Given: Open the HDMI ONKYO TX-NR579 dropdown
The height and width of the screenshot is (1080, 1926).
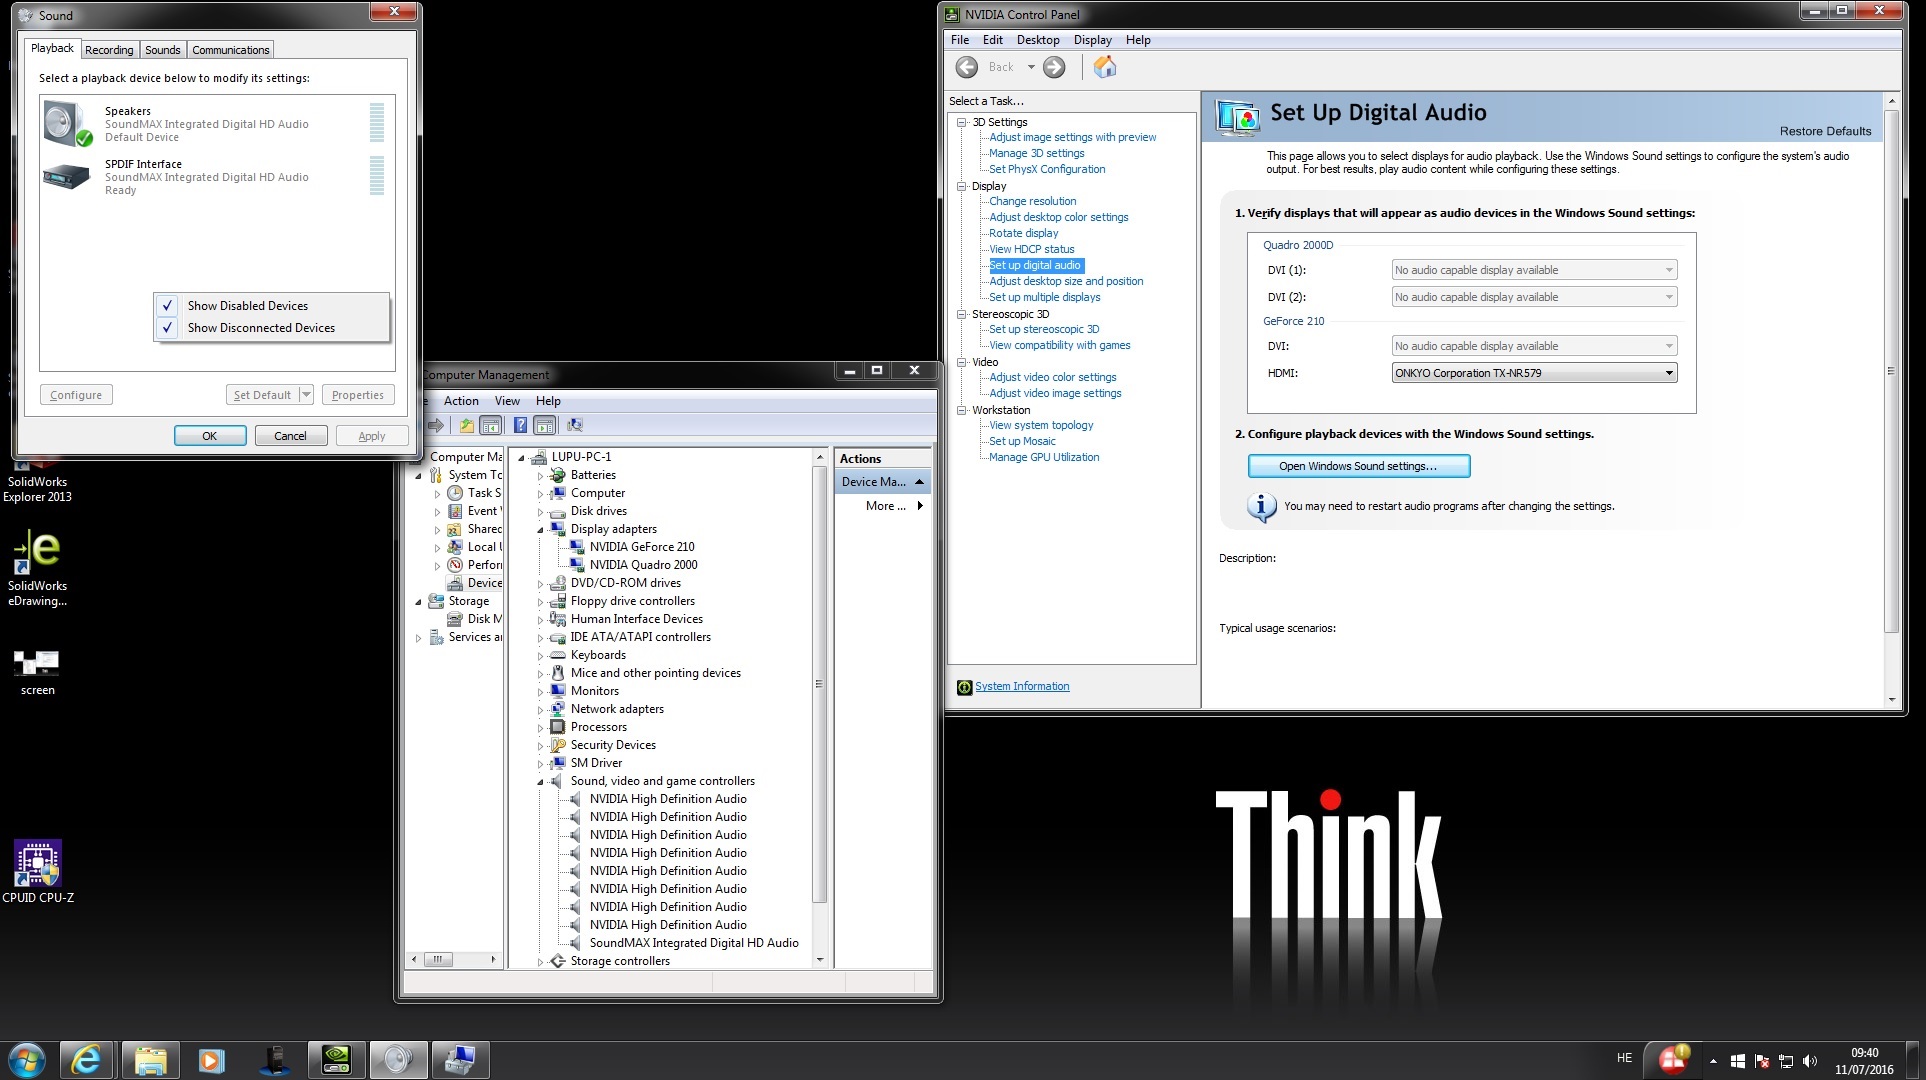Looking at the screenshot, I should (1534, 373).
